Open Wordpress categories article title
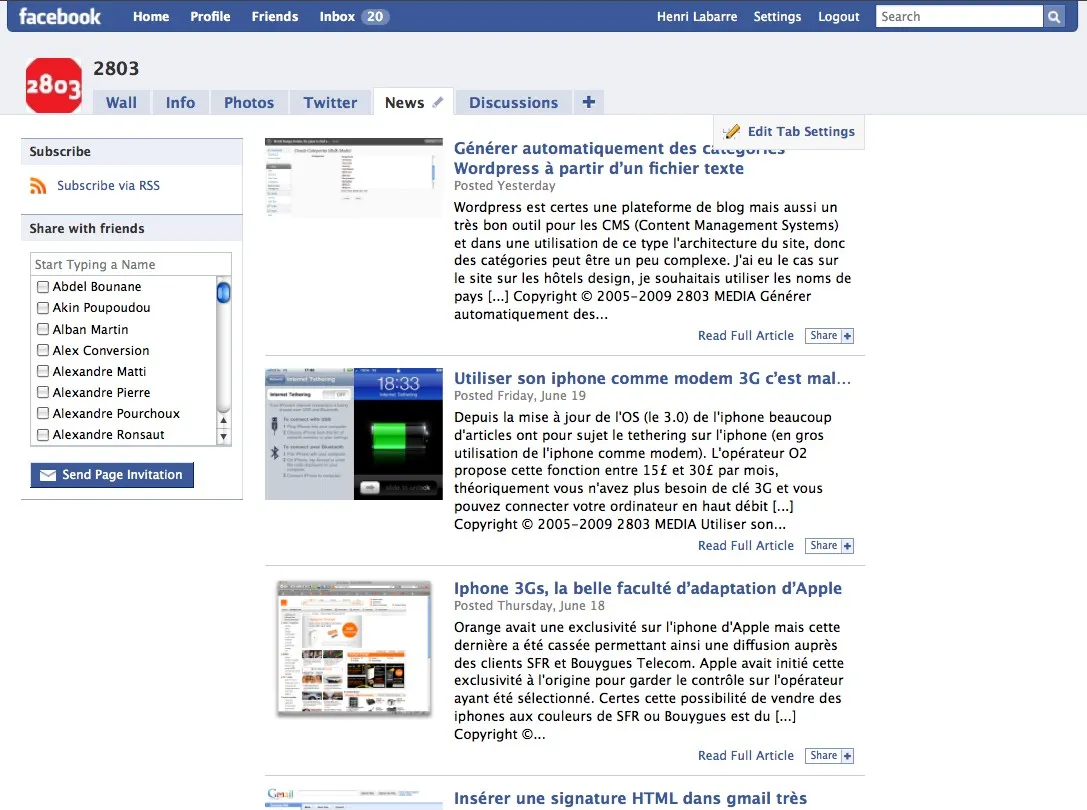1087x810 pixels. (x=618, y=158)
